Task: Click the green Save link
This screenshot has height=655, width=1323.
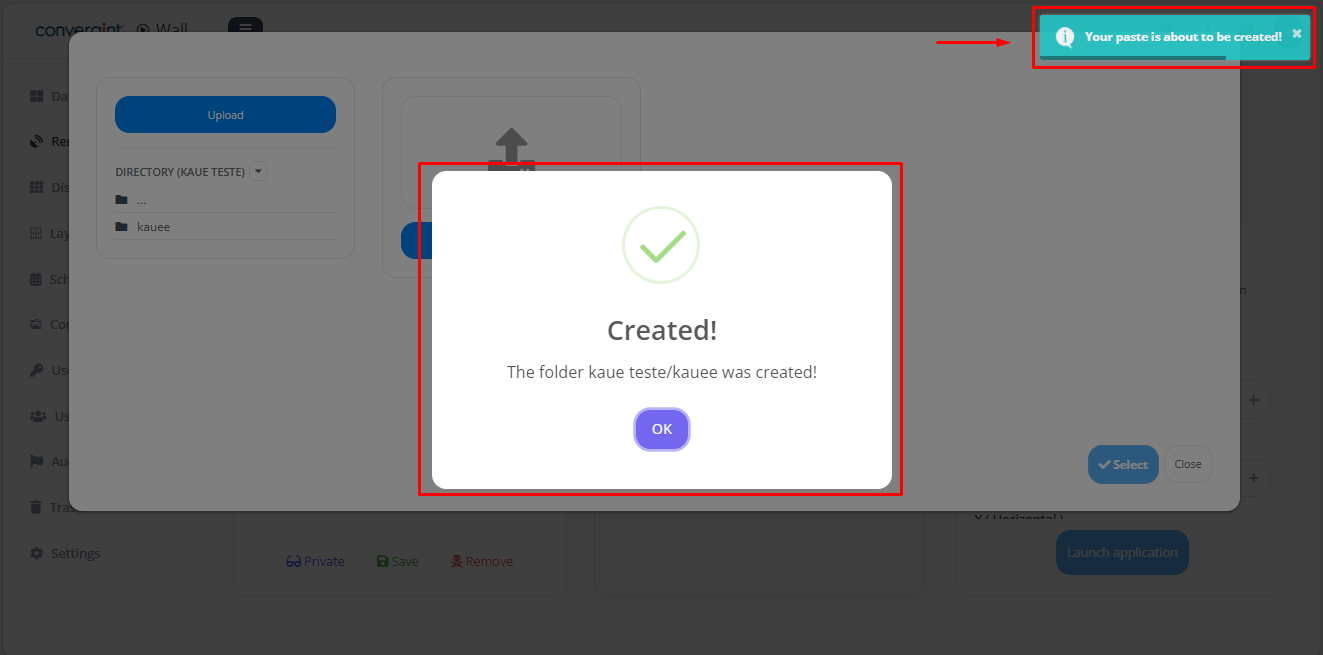Action: coord(397,561)
